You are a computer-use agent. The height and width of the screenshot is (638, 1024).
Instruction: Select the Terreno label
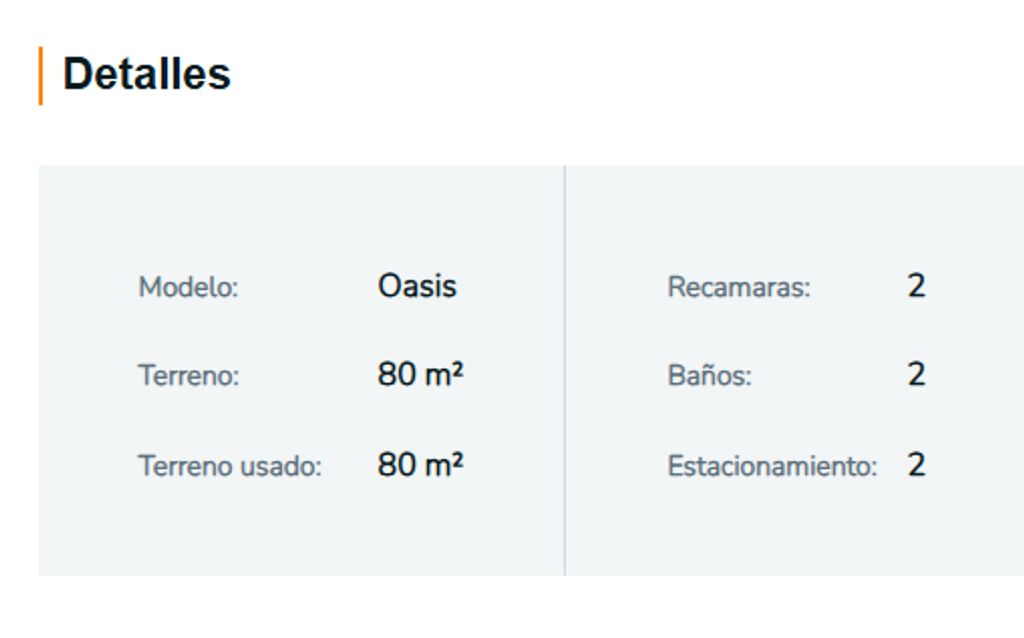(189, 376)
